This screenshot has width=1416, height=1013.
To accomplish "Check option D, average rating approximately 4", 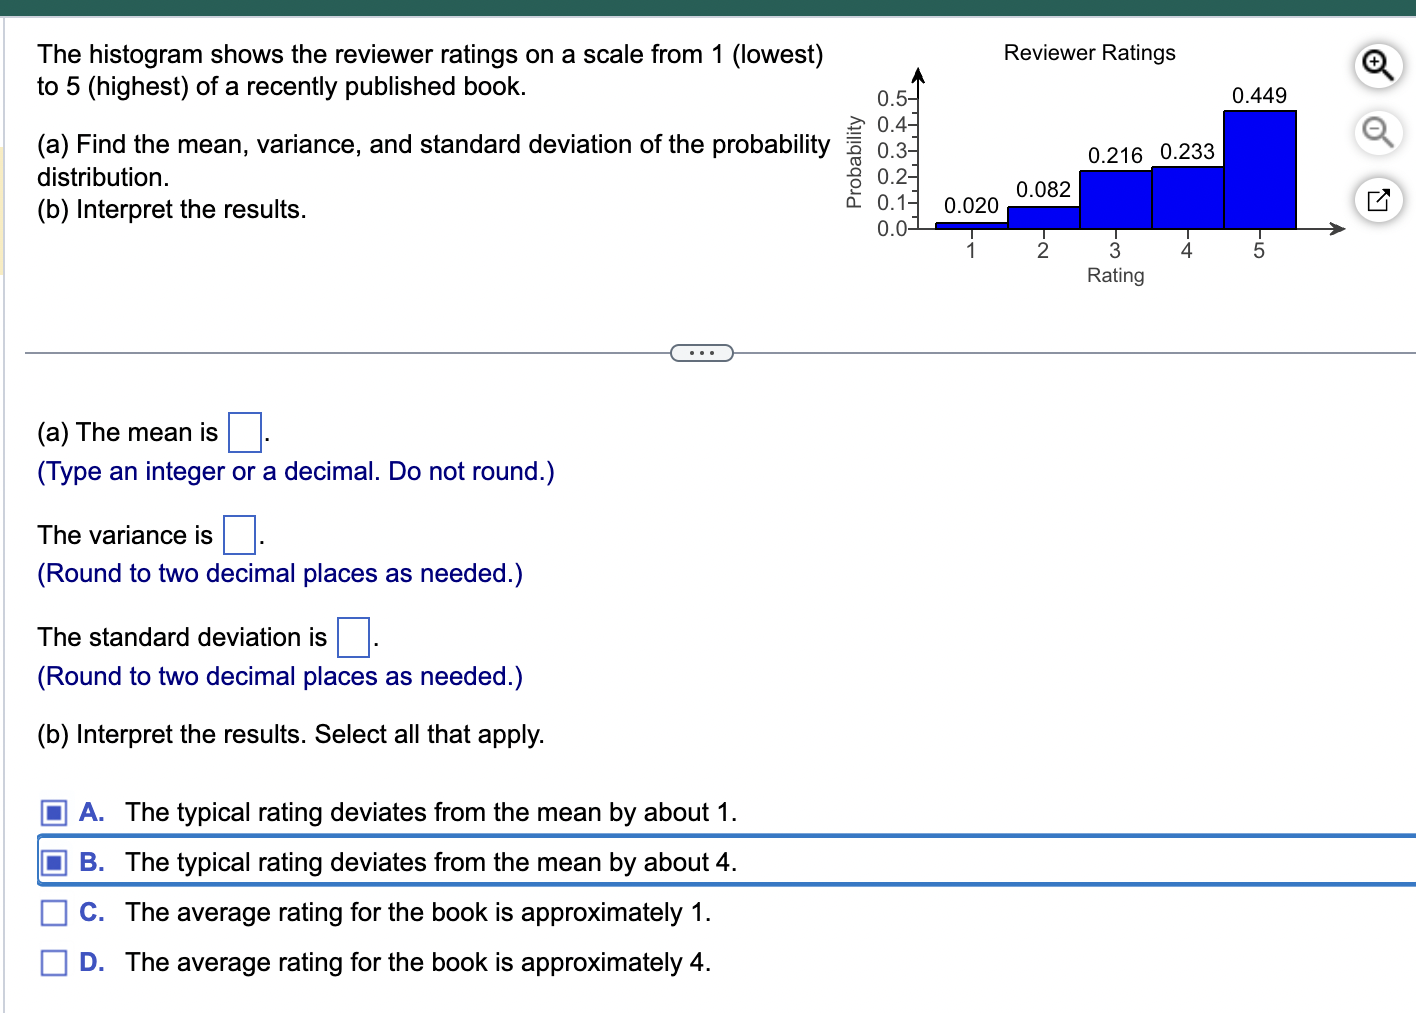I will tap(53, 962).
